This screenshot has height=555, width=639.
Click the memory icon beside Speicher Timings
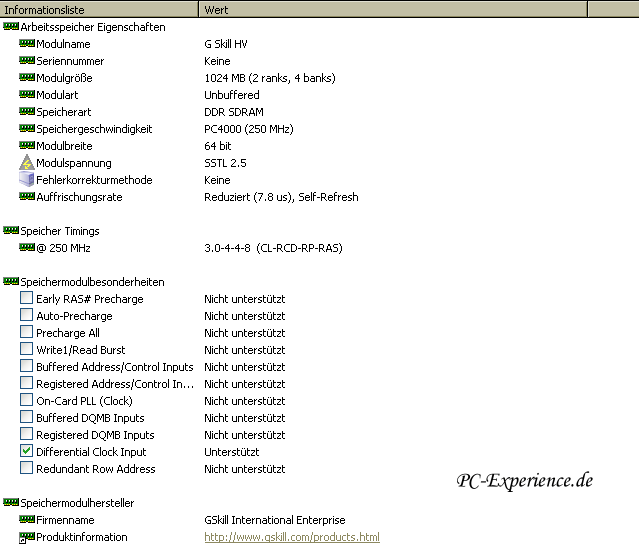pos(11,231)
